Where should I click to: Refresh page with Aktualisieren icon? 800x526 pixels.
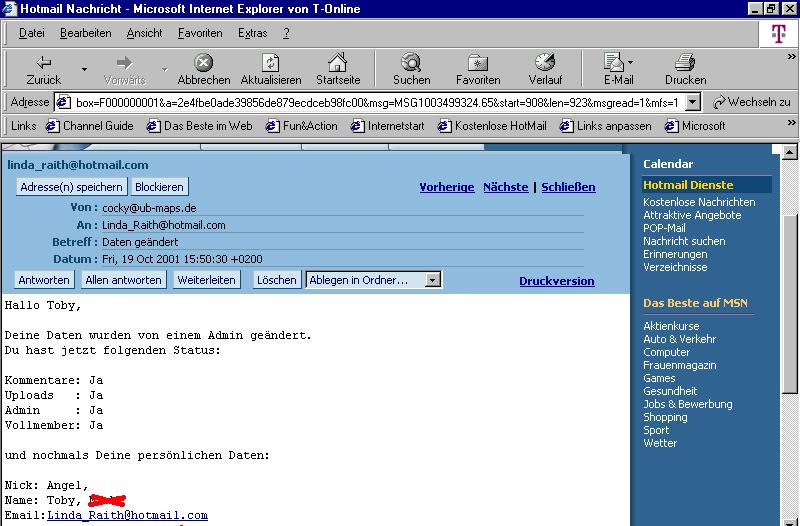coord(270,63)
